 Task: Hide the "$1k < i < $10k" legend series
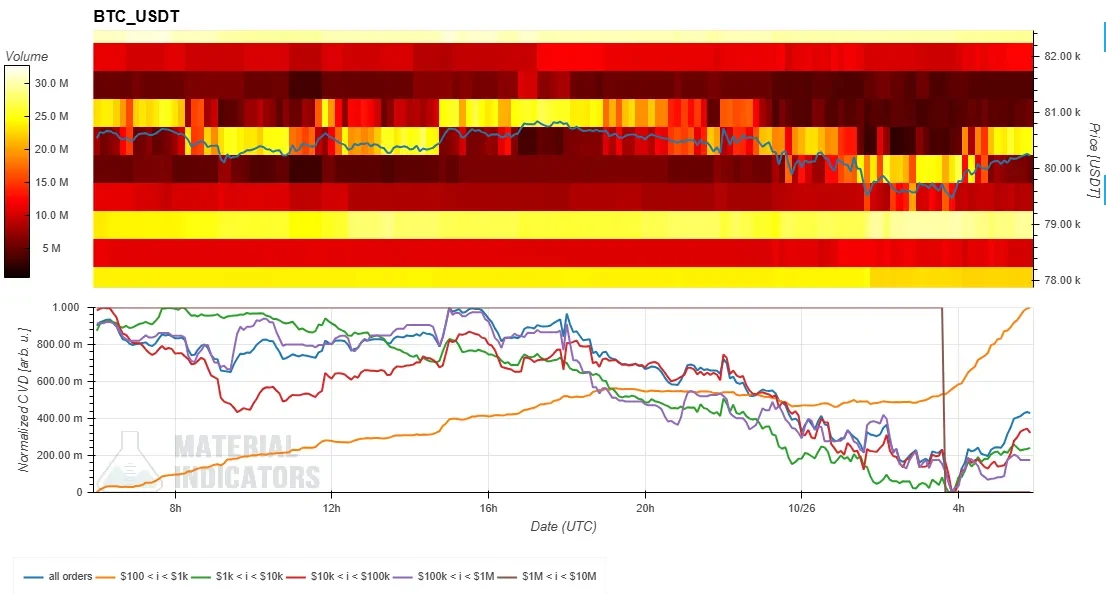pos(237,576)
